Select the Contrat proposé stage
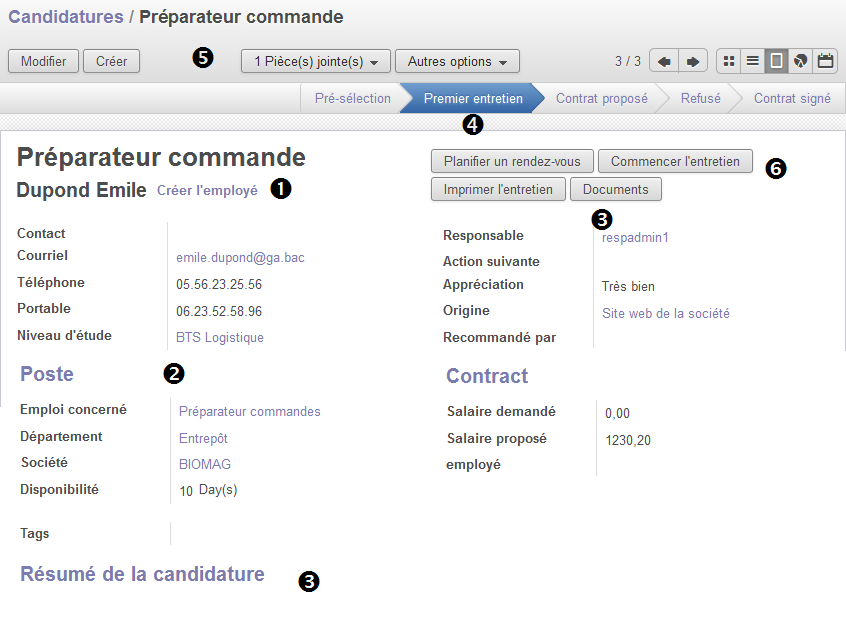Image resolution: width=846 pixels, height=633 pixels. (x=602, y=98)
